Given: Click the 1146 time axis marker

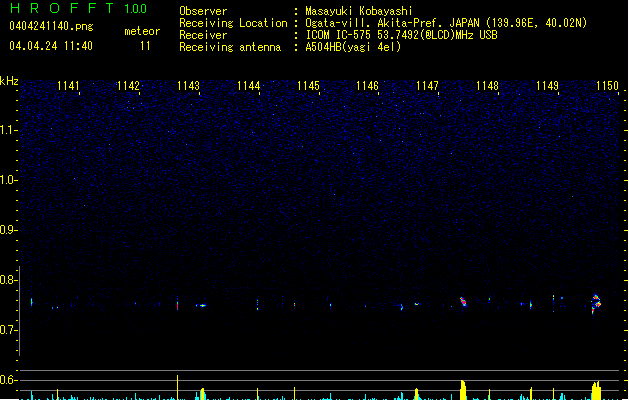Looking at the screenshot, I should 367,86.
